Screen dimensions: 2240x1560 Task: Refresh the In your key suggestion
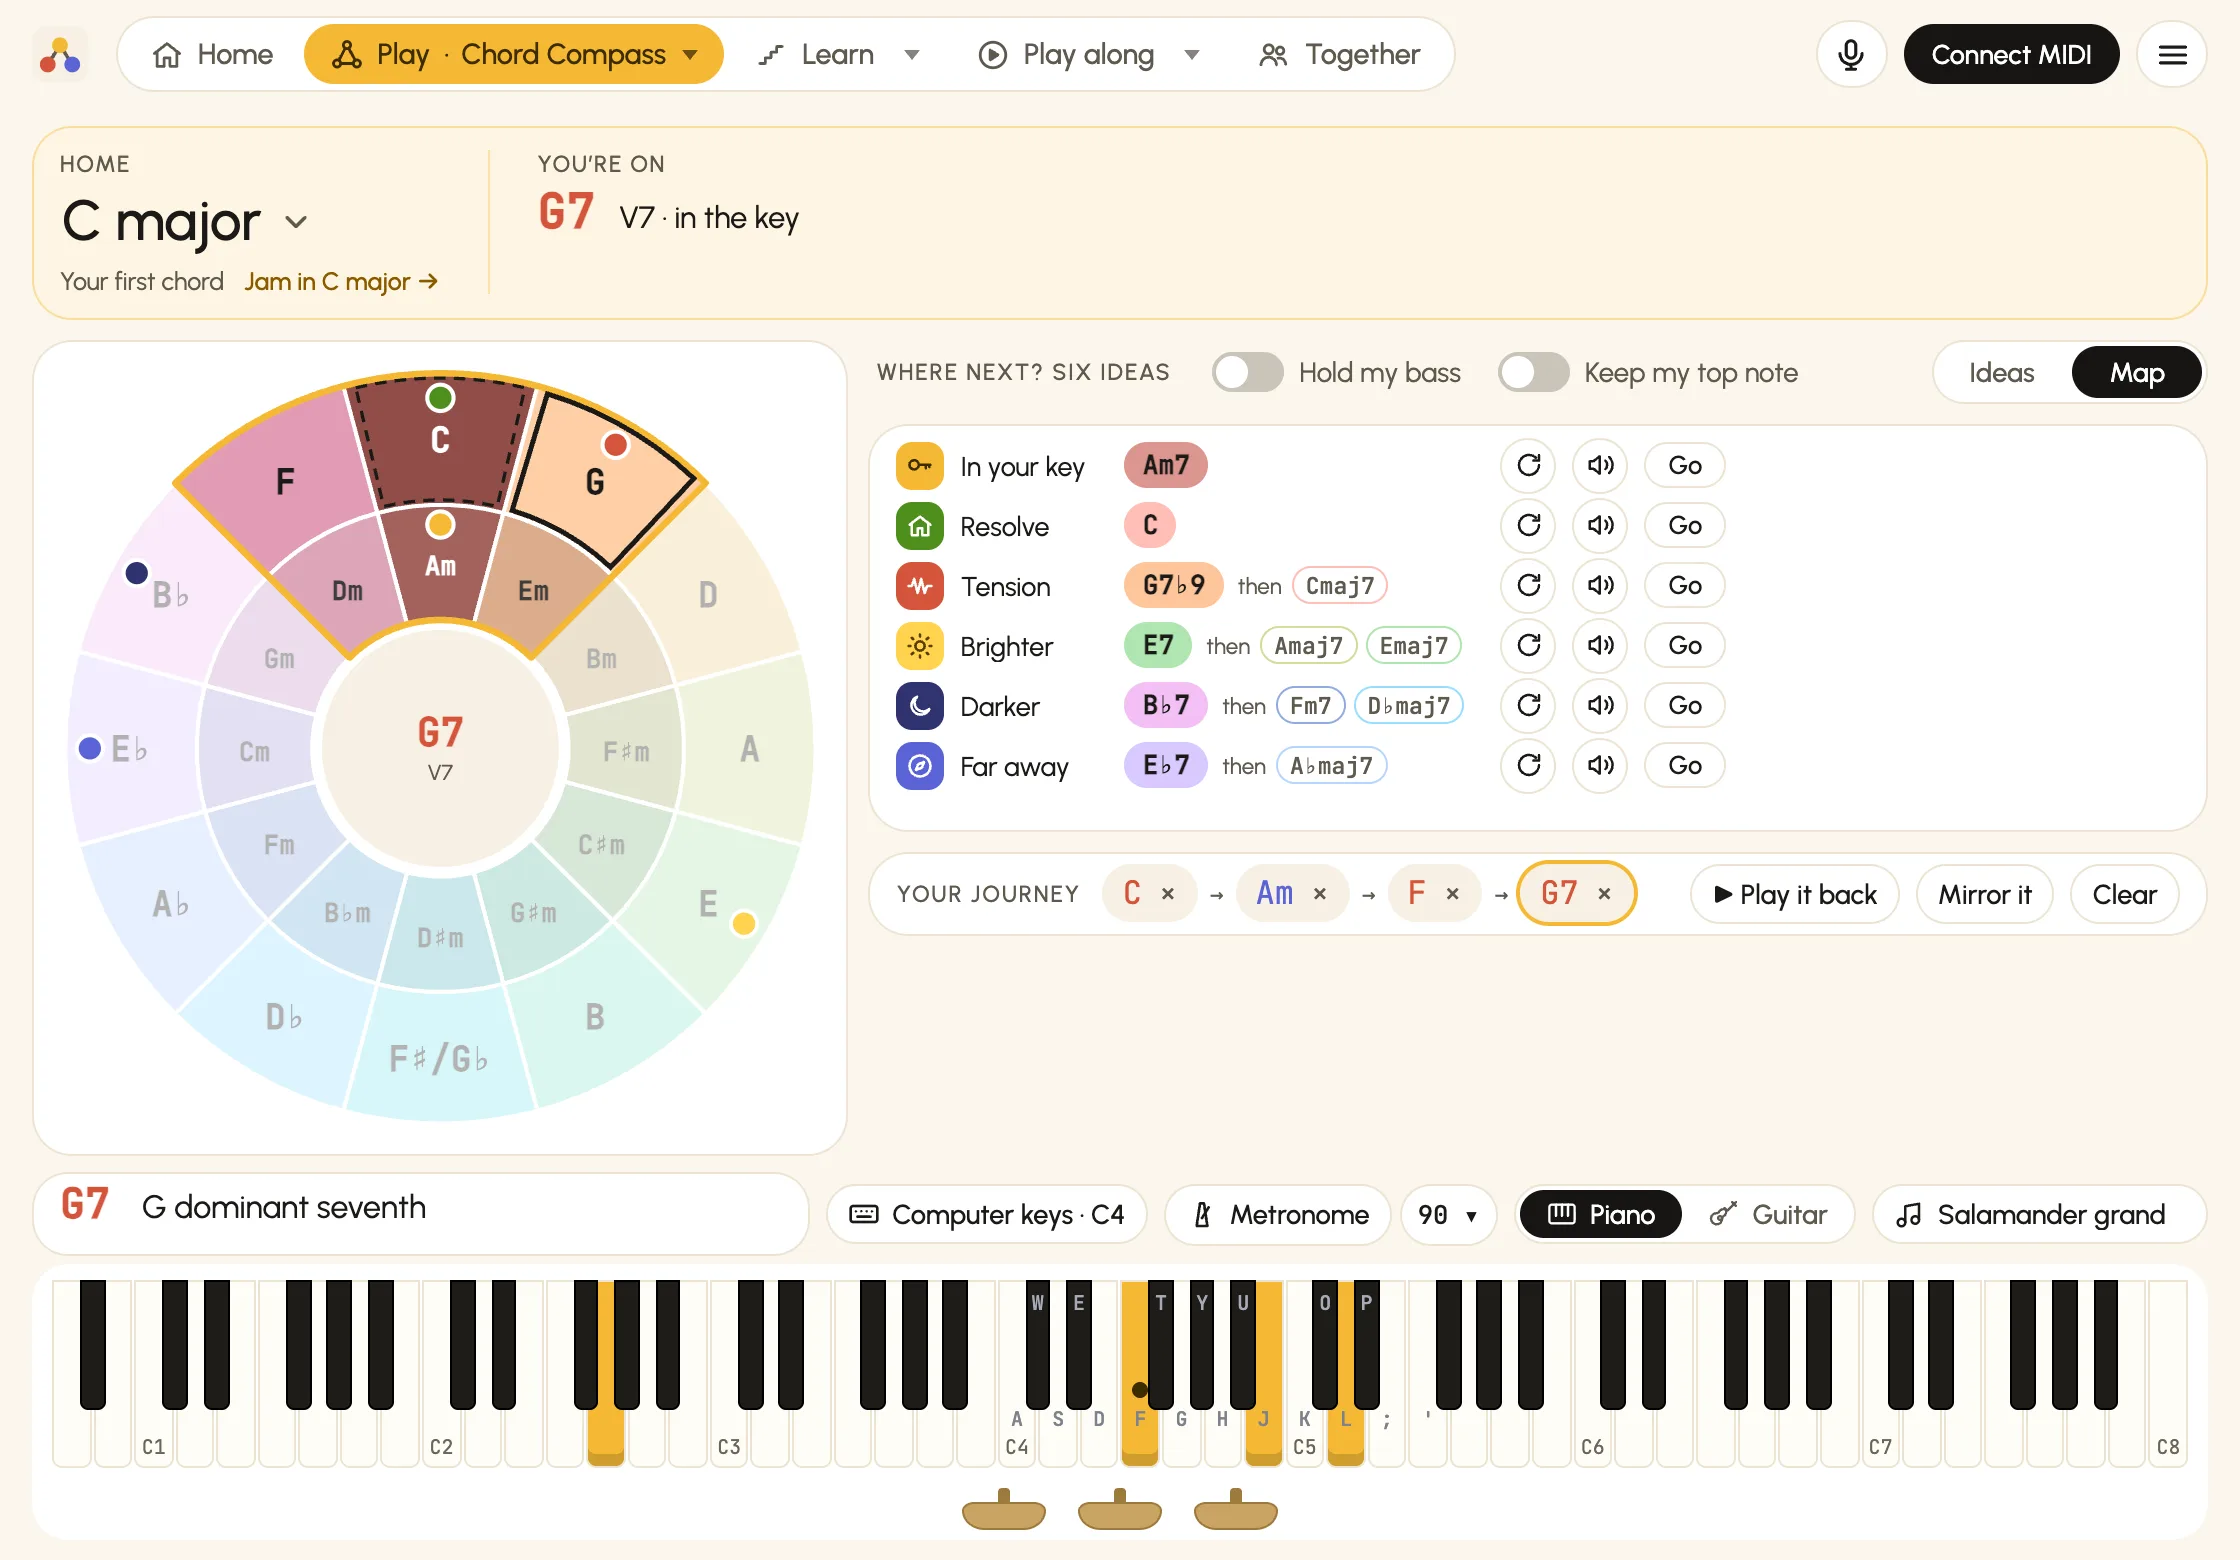pos(1528,465)
